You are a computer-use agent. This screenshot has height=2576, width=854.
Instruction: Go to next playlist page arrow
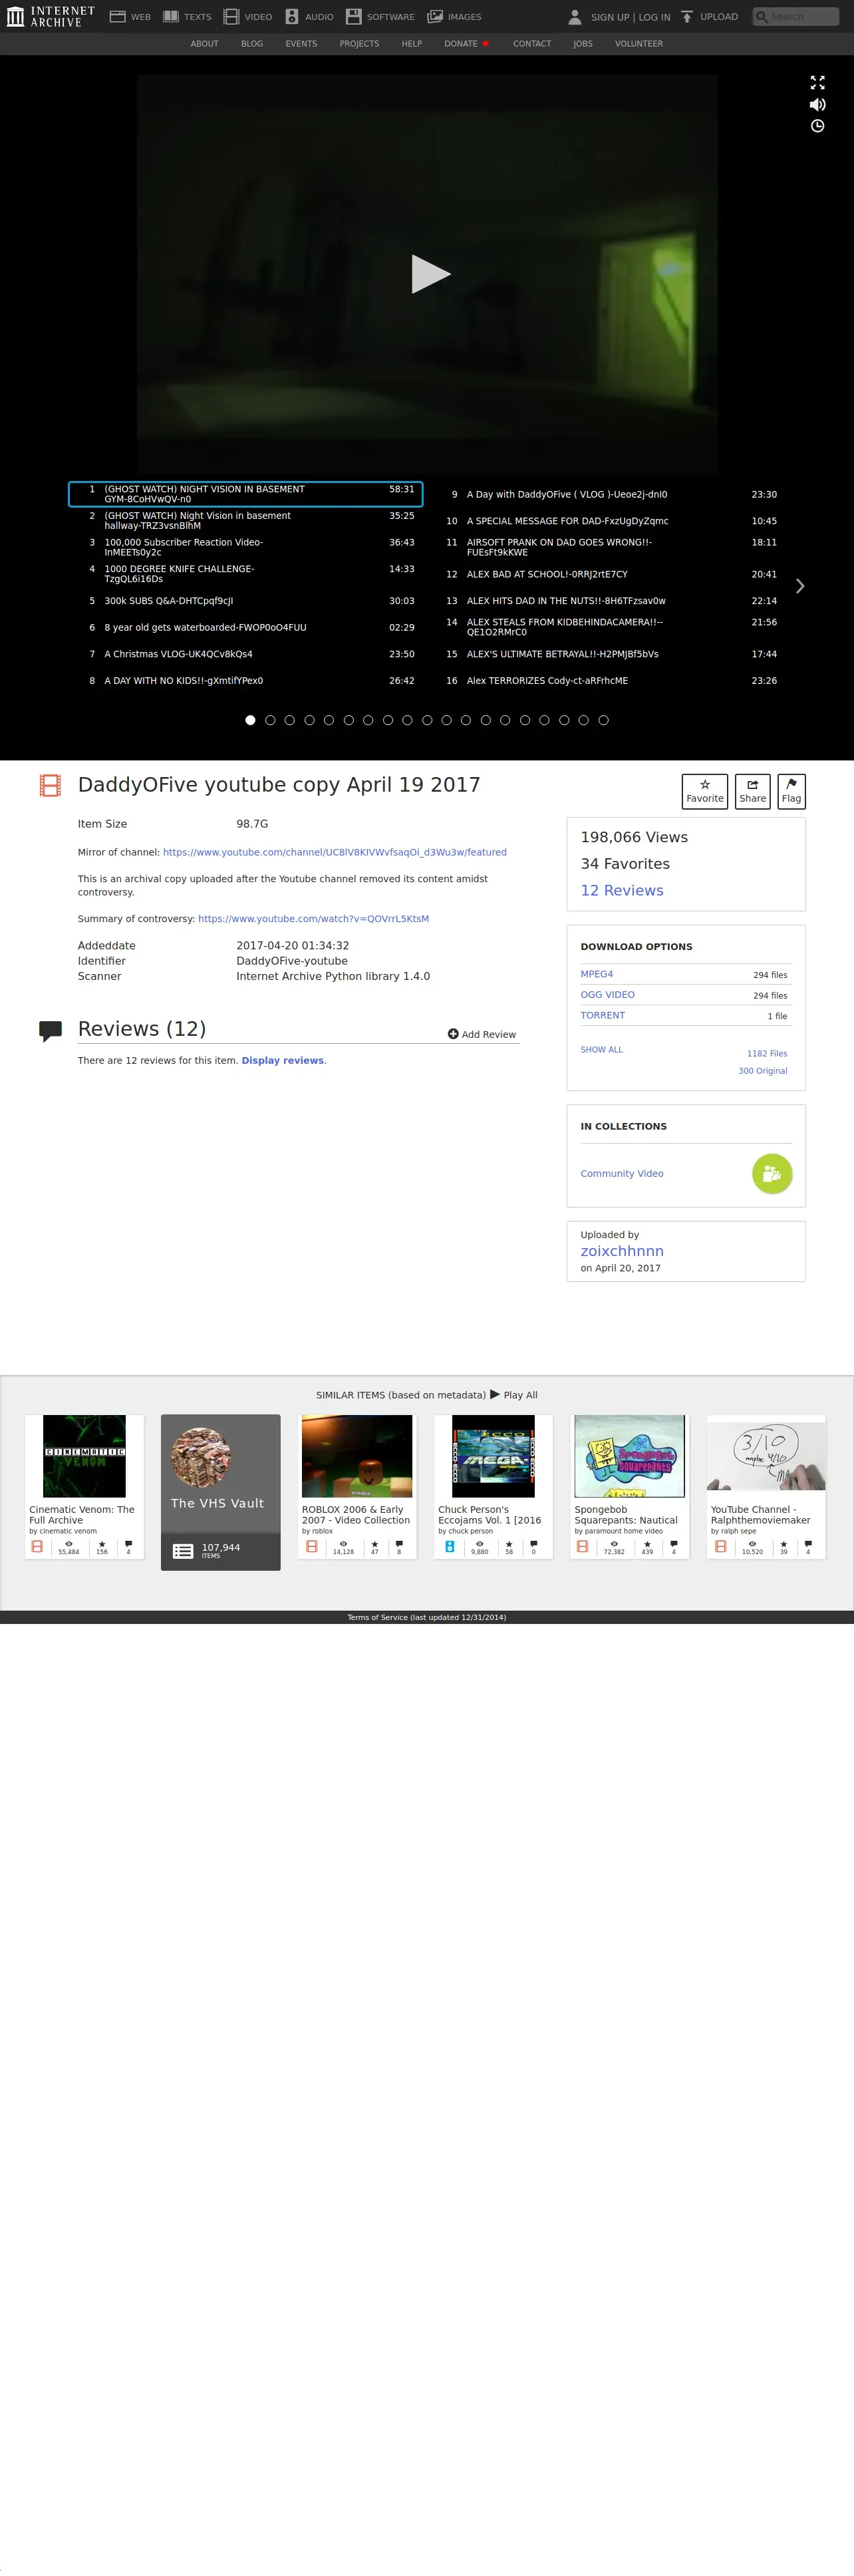[799, 586]
